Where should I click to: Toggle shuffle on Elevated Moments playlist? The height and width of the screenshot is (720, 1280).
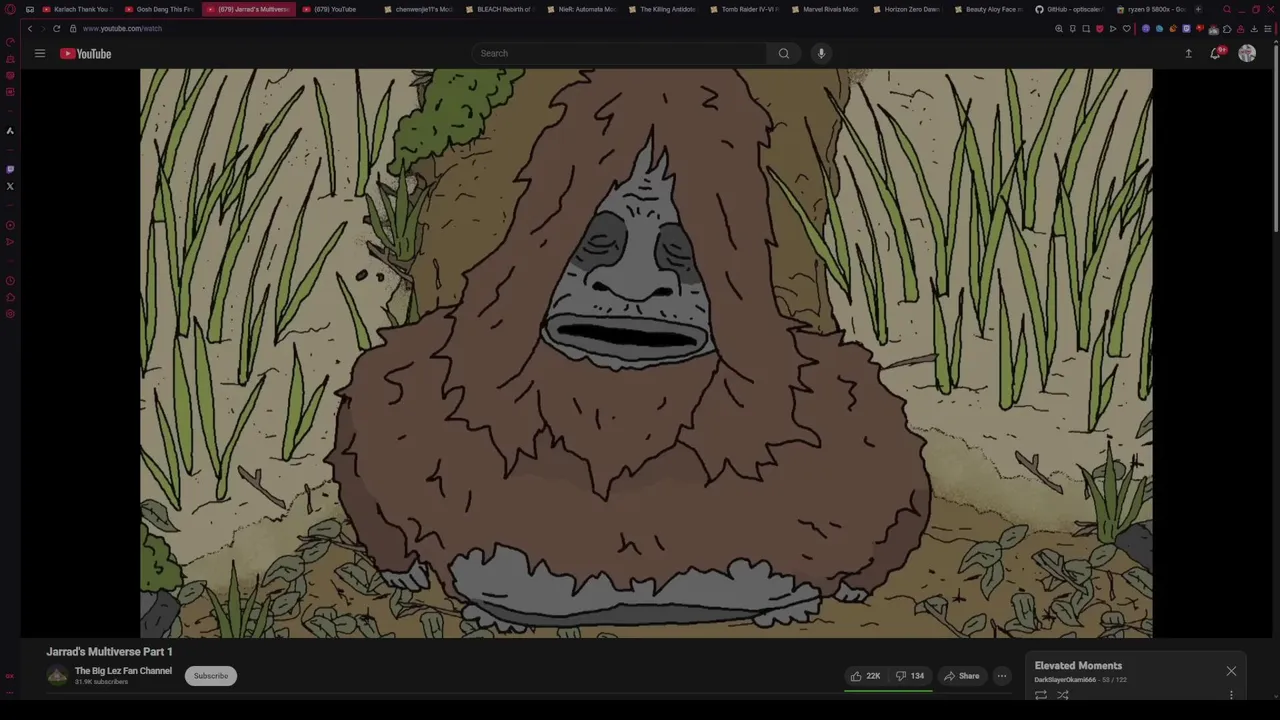[1063, 695]
